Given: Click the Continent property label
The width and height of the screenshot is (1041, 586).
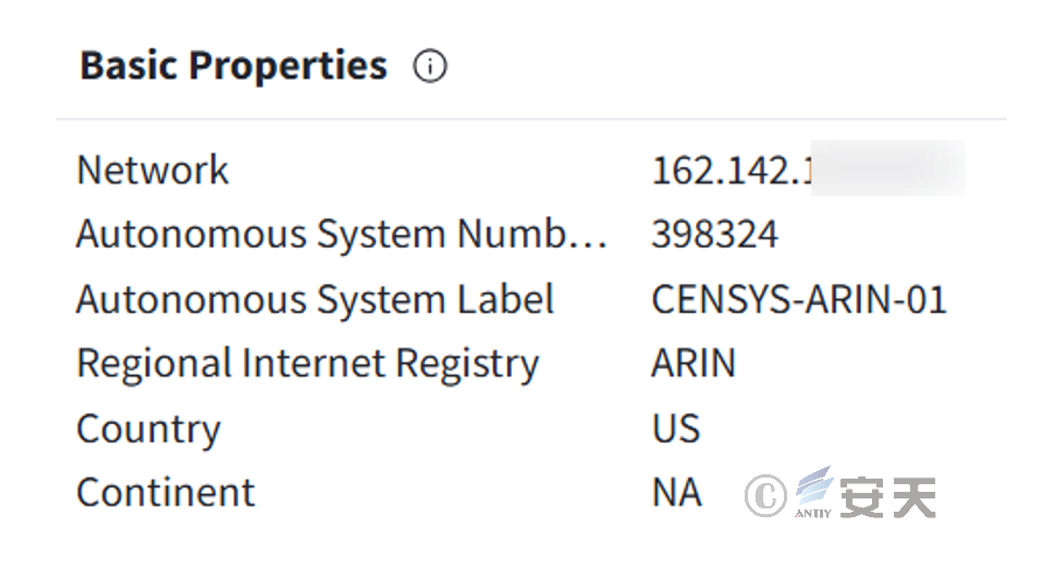Looking at the screenshot, I should click(x=165, y=493).
